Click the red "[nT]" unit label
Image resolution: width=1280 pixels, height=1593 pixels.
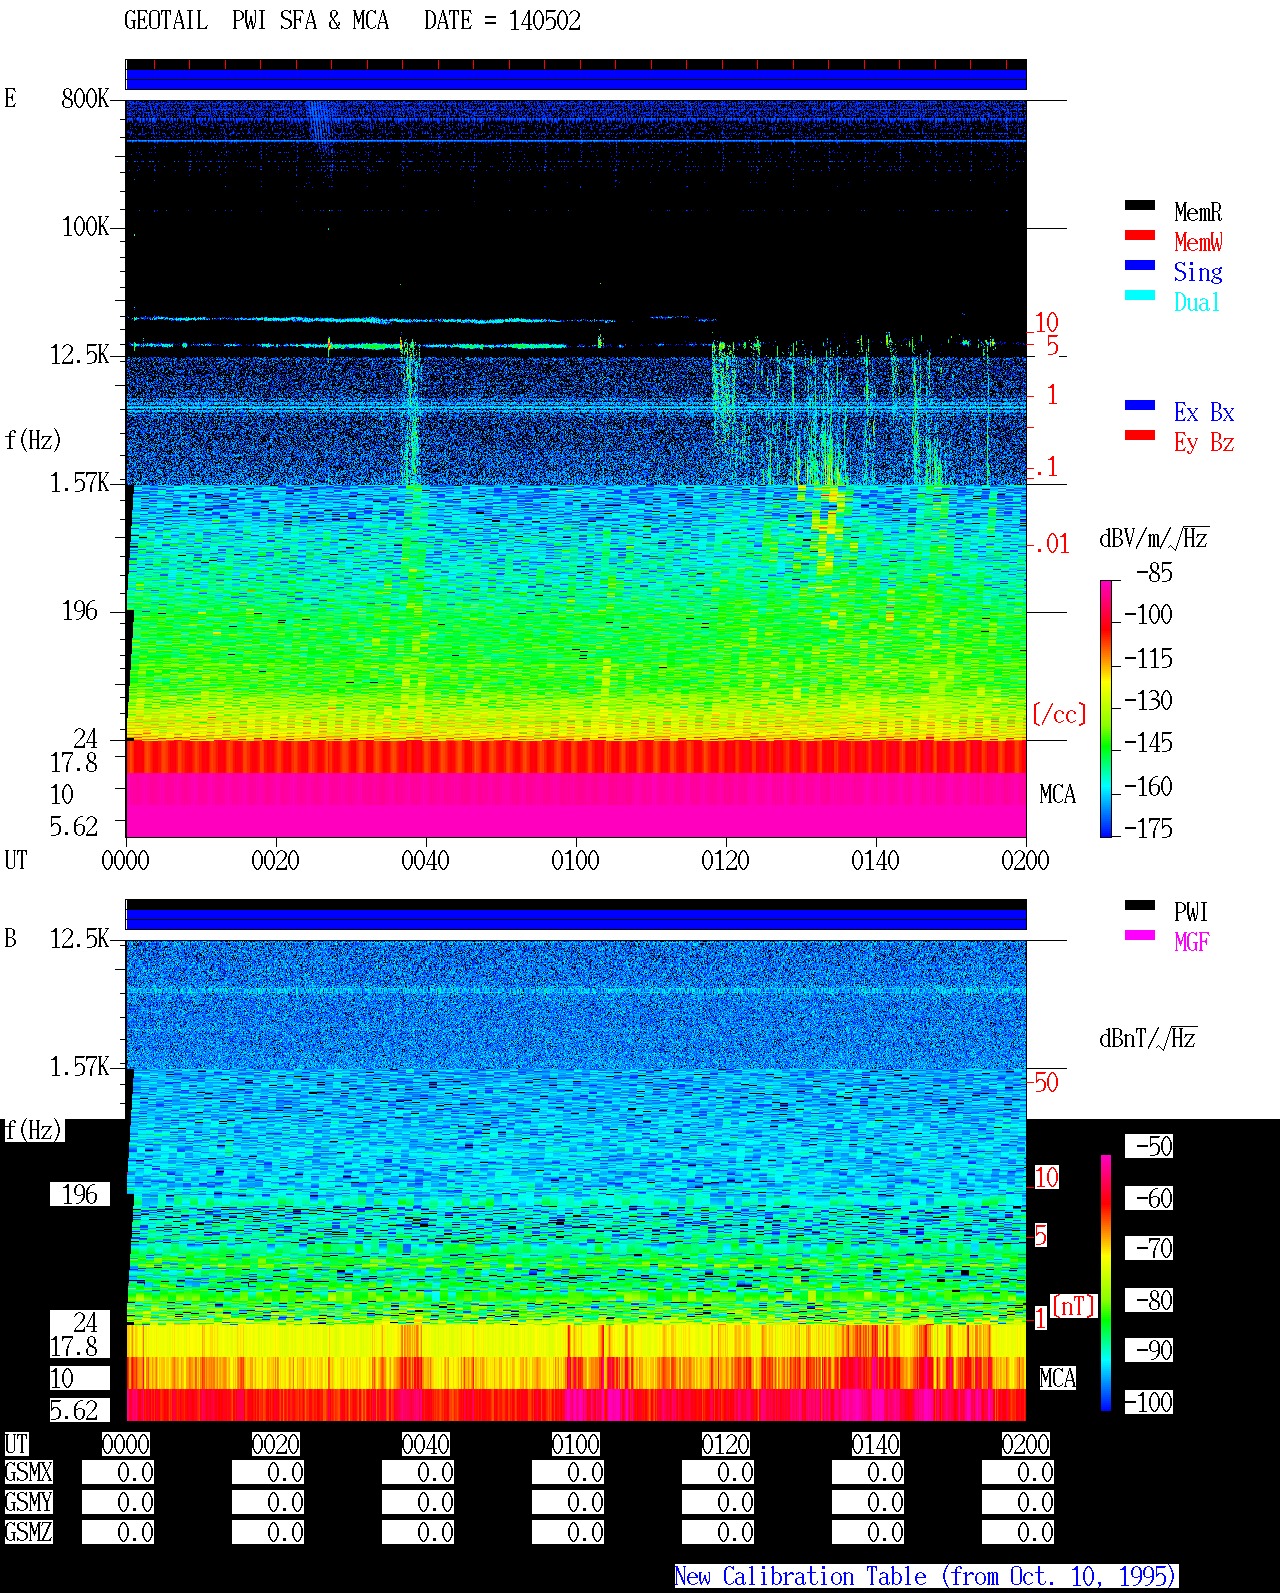(1074, 1306)
